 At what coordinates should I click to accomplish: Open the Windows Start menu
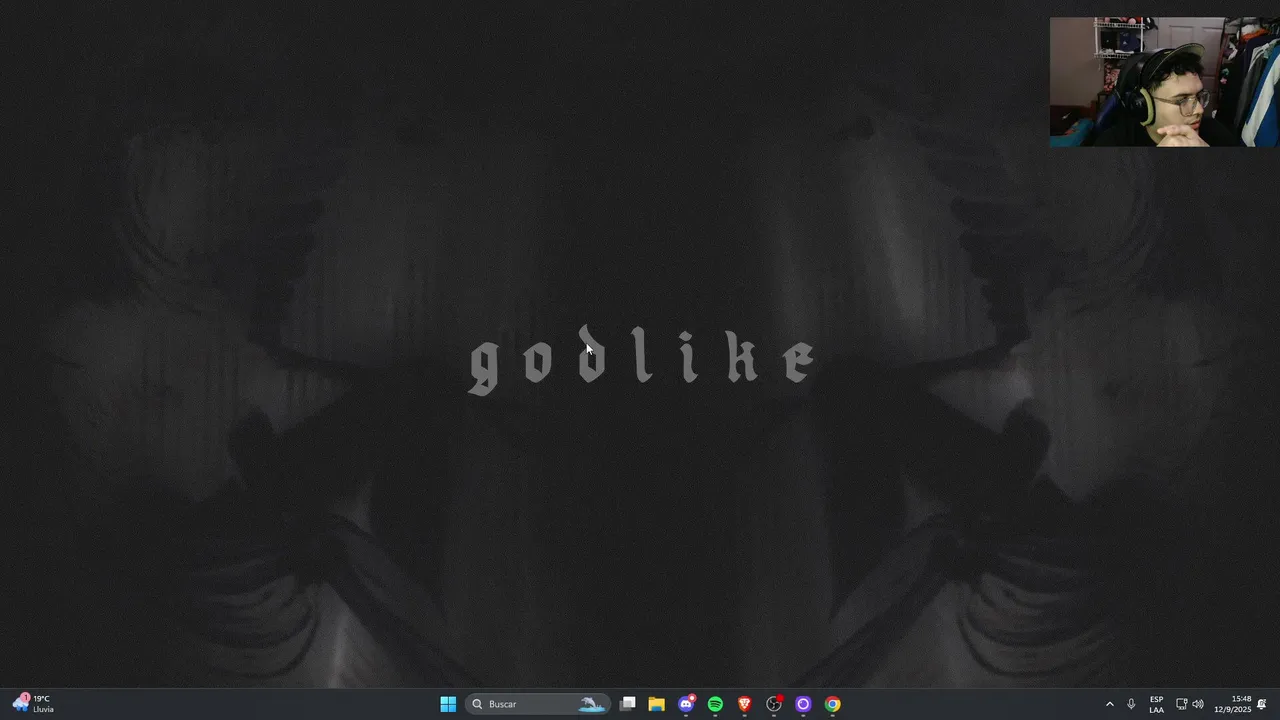coord(448,704)
